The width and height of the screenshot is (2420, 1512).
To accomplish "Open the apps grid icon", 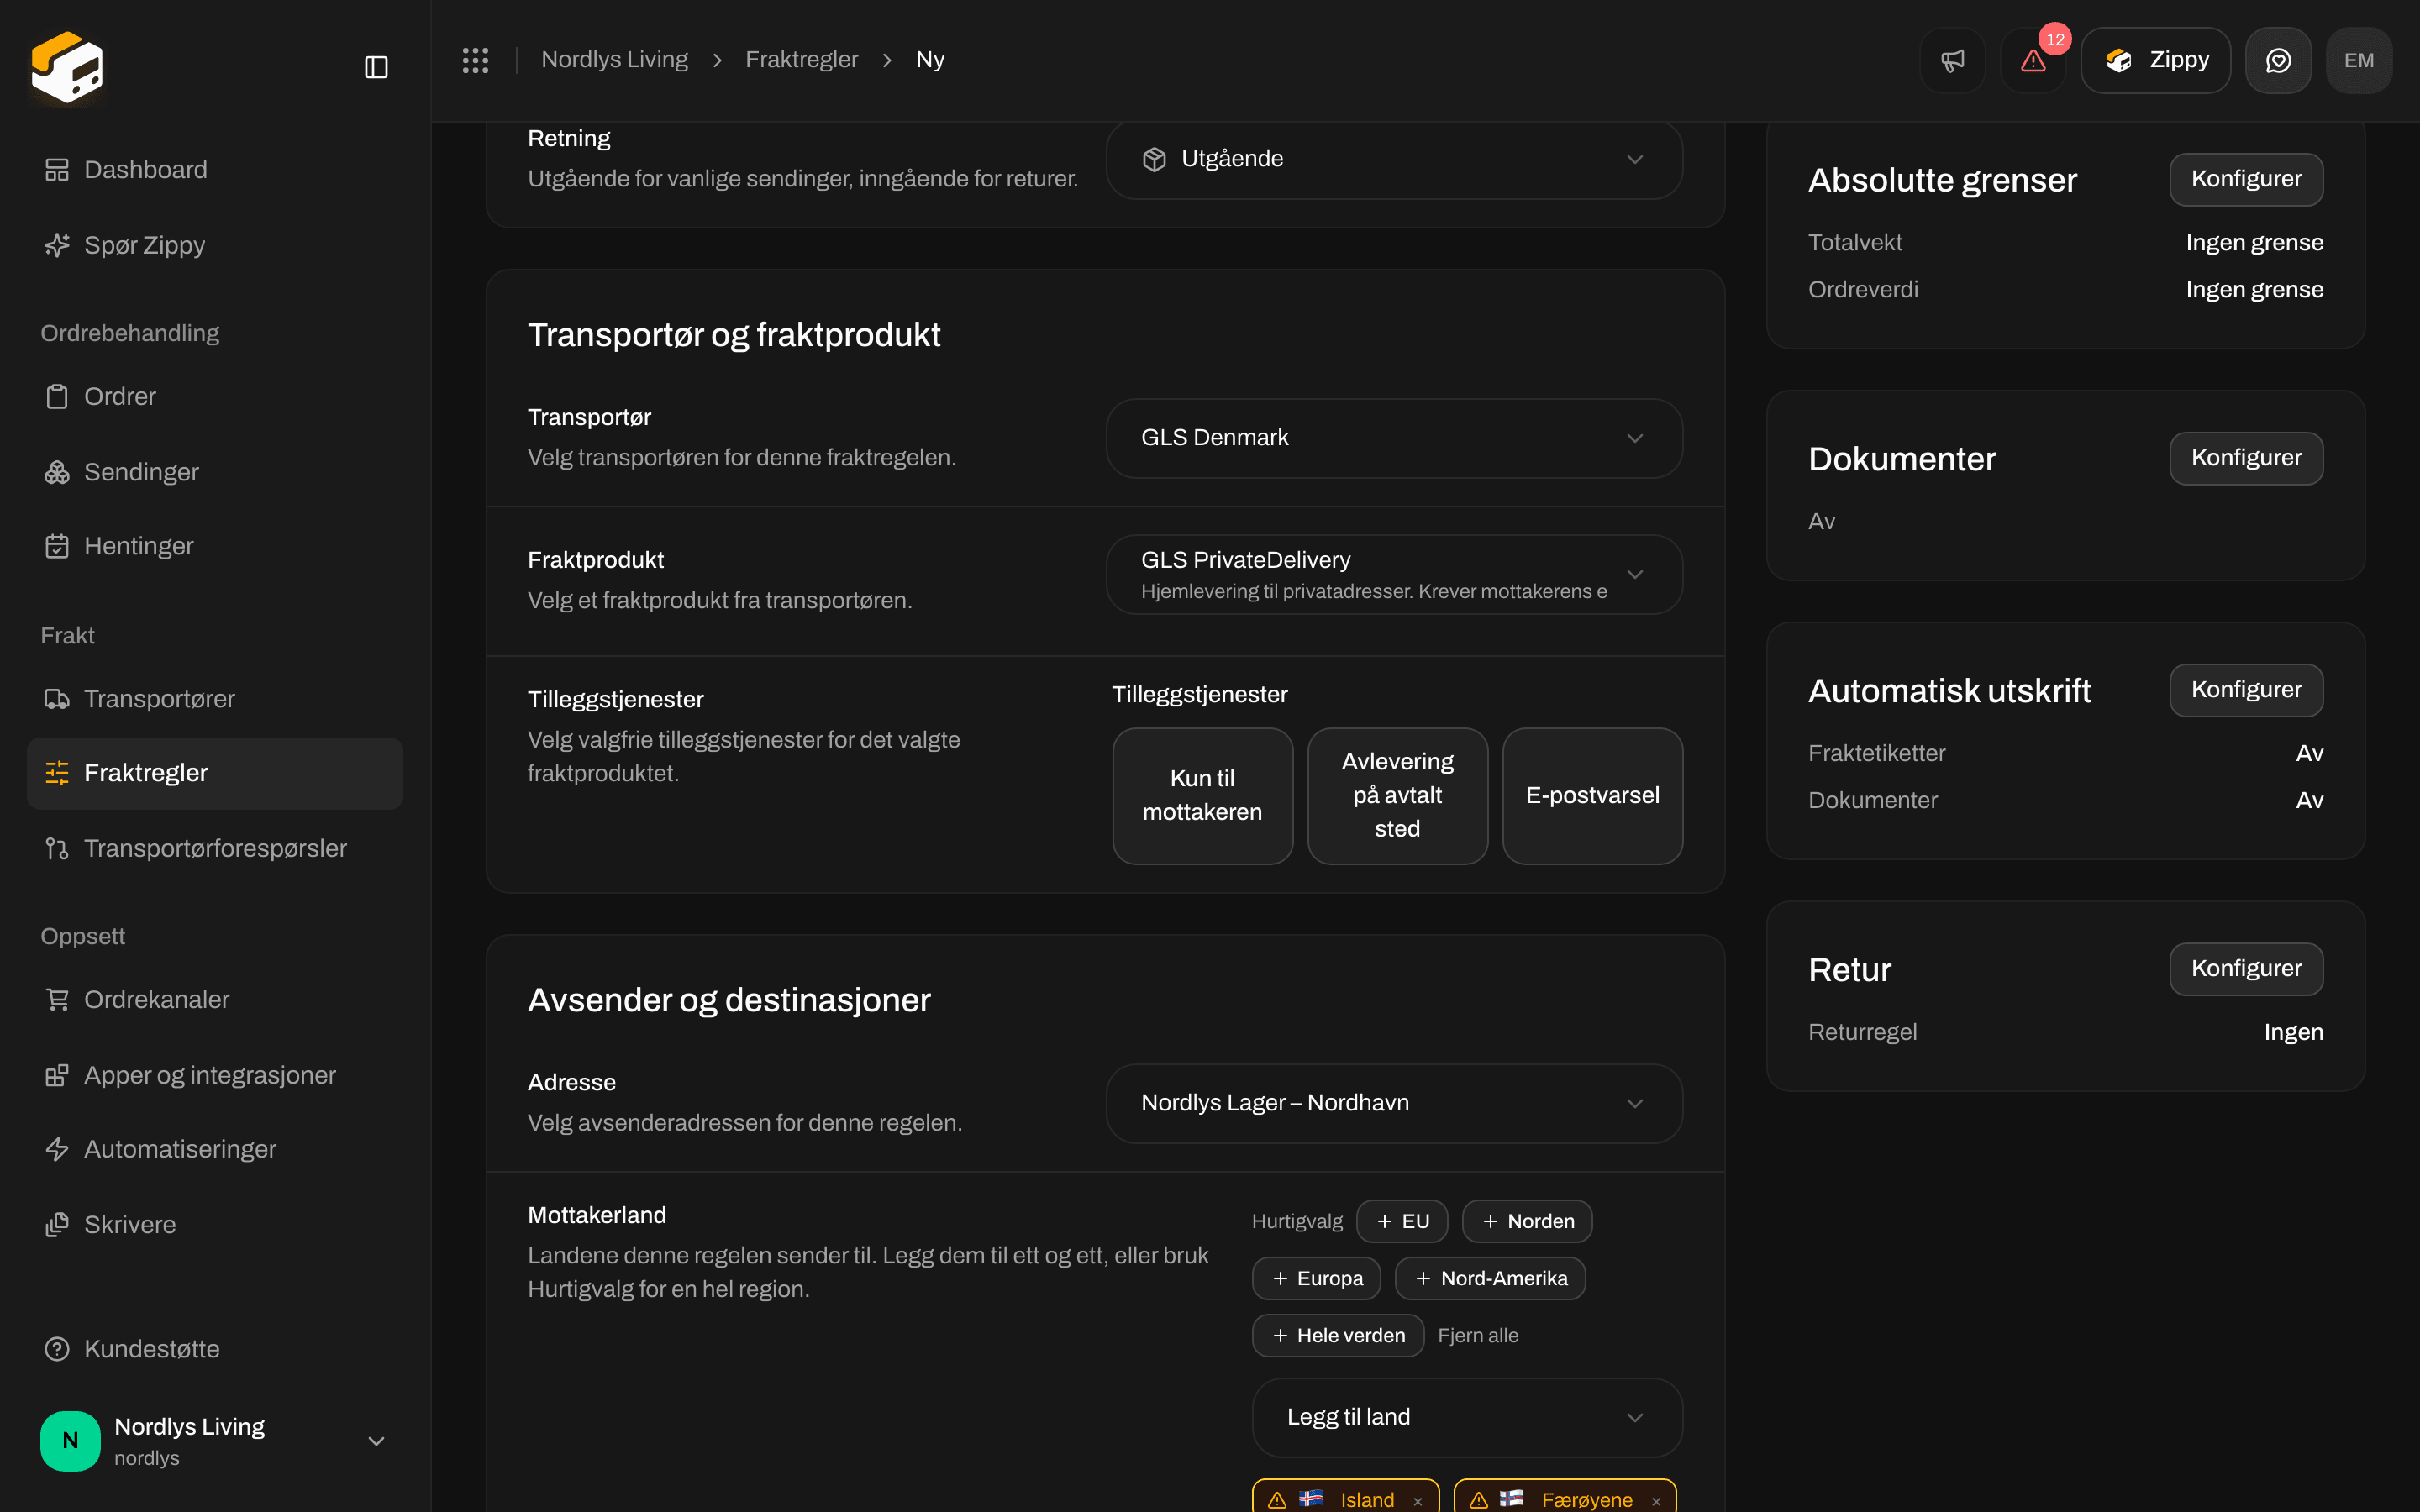I will 475,60.
